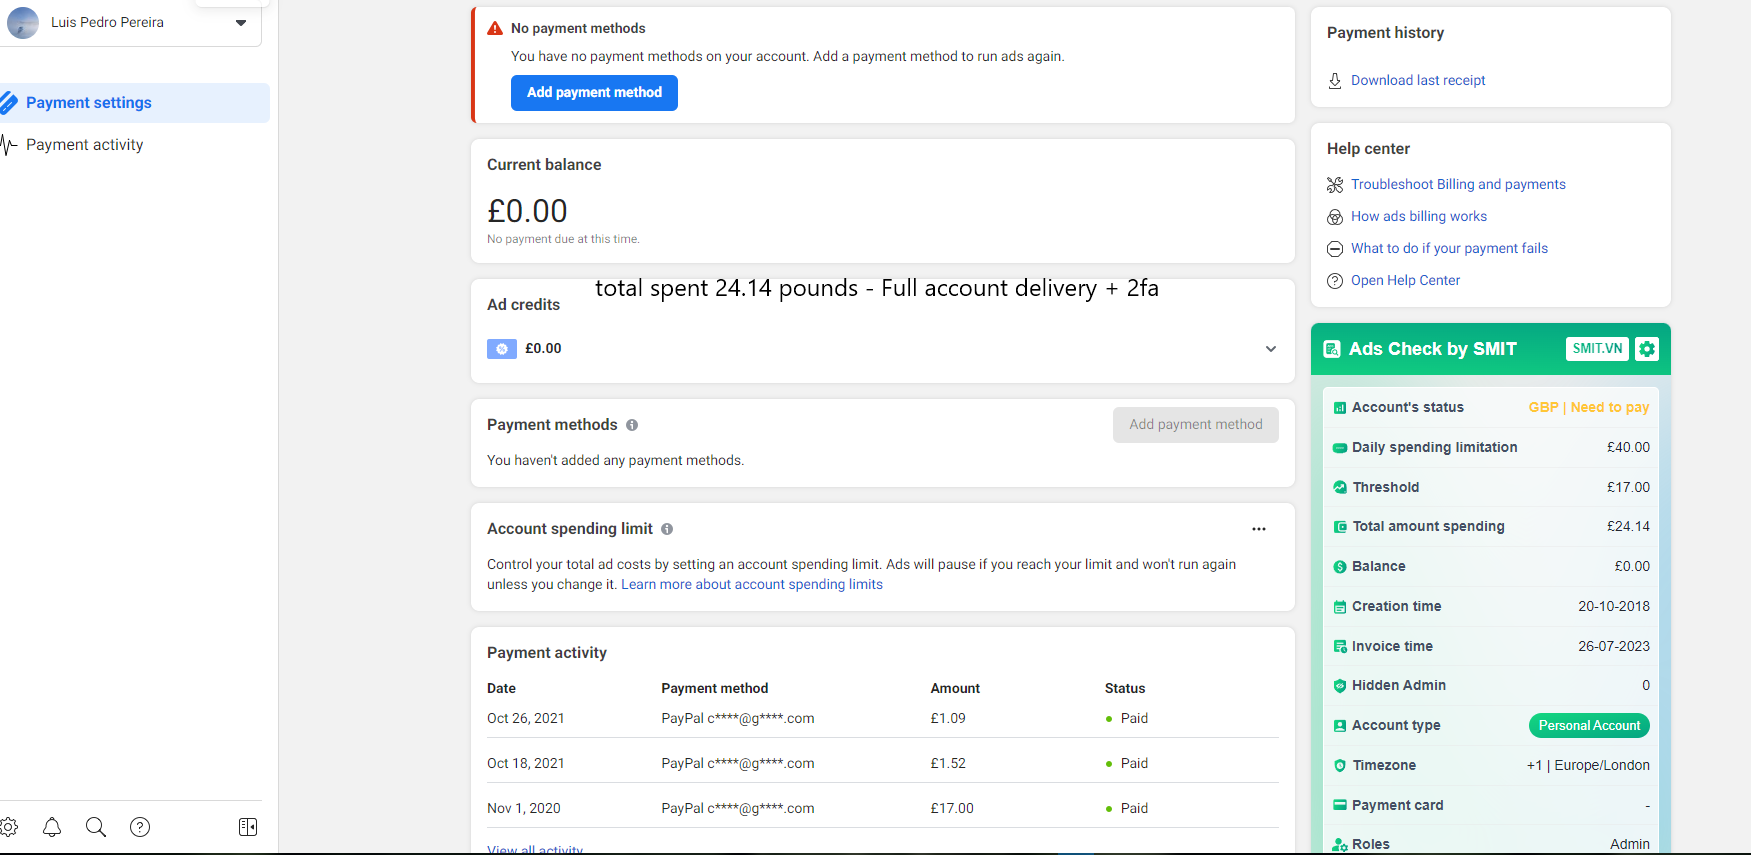This screenshot has height=855, width=1751.
Task: Open help question mark icon
Action: (x=140, y=827)
